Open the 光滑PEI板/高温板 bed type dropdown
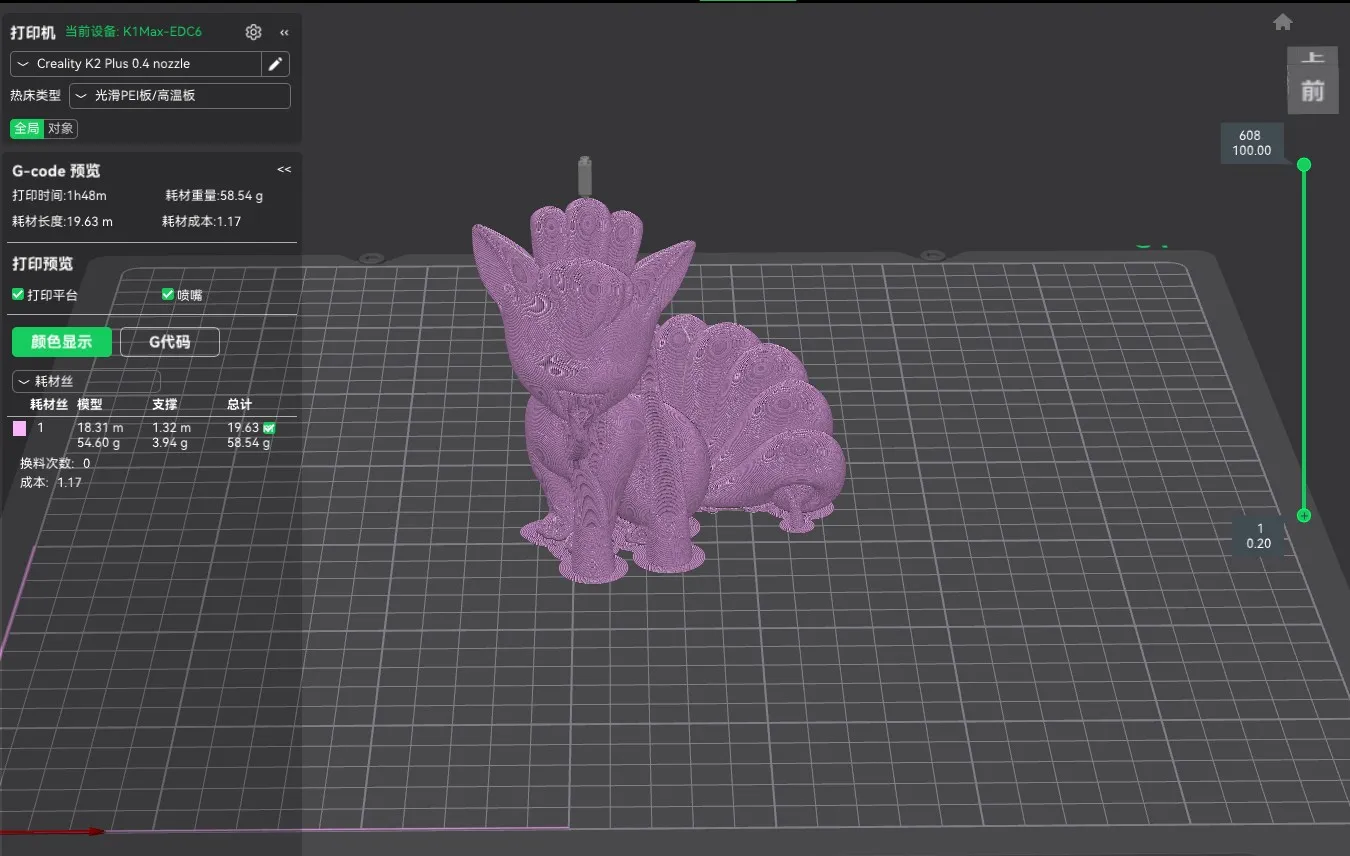This screenshot has height=856, width=1350. tap(180, 96)
